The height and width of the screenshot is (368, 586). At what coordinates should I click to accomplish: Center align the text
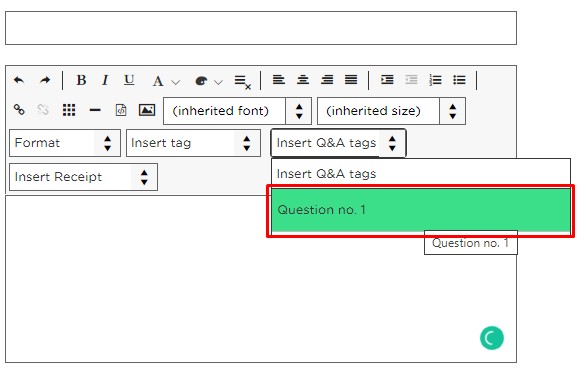(x=303, y=80)
